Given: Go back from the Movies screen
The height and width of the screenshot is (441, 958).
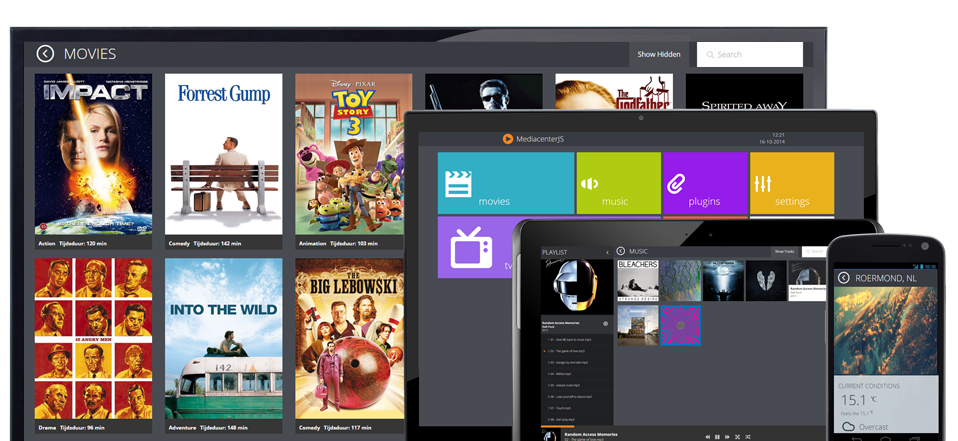Looking at the screenshot, I should pyautogui.click(x=45, y=54).
